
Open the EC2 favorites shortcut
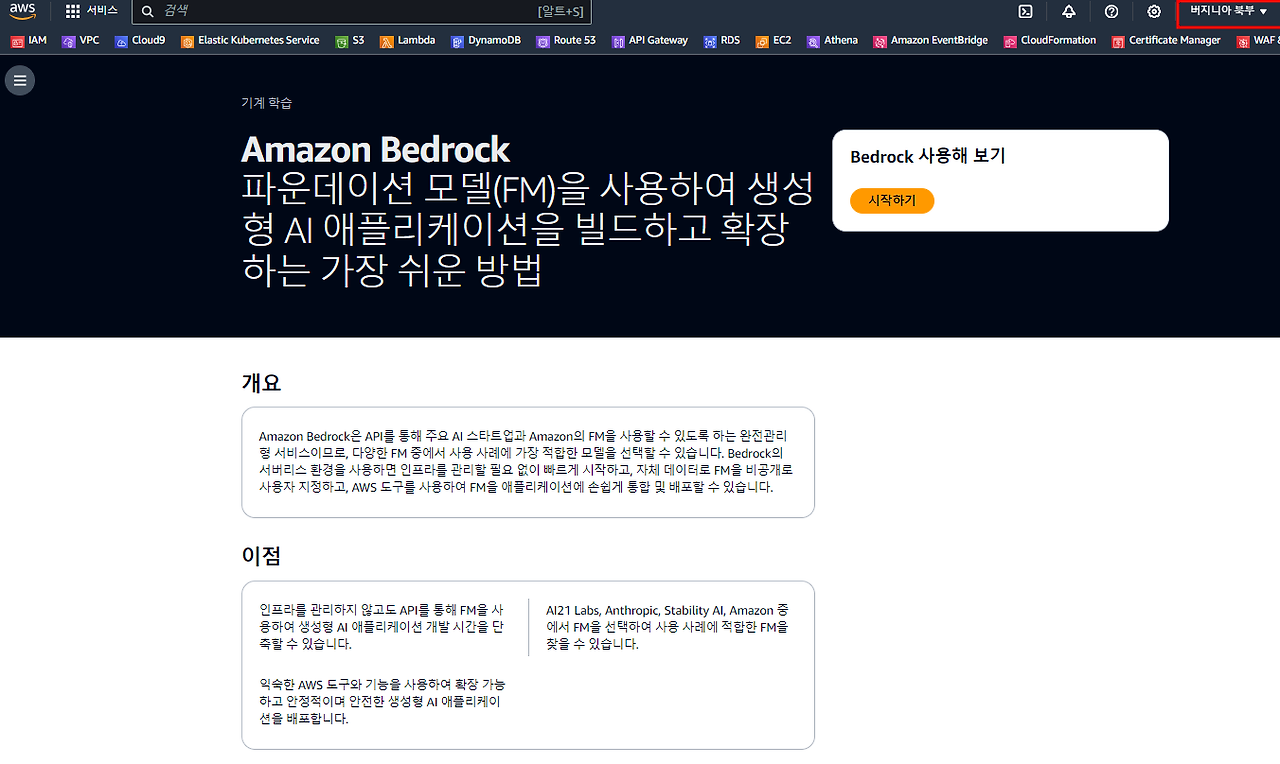pyautogui.click(x=774, y=41)
